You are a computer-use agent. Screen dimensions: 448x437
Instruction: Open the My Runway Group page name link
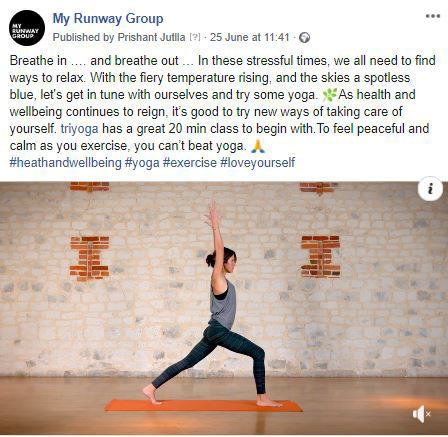pyautogui.click(x=108, y=19)
